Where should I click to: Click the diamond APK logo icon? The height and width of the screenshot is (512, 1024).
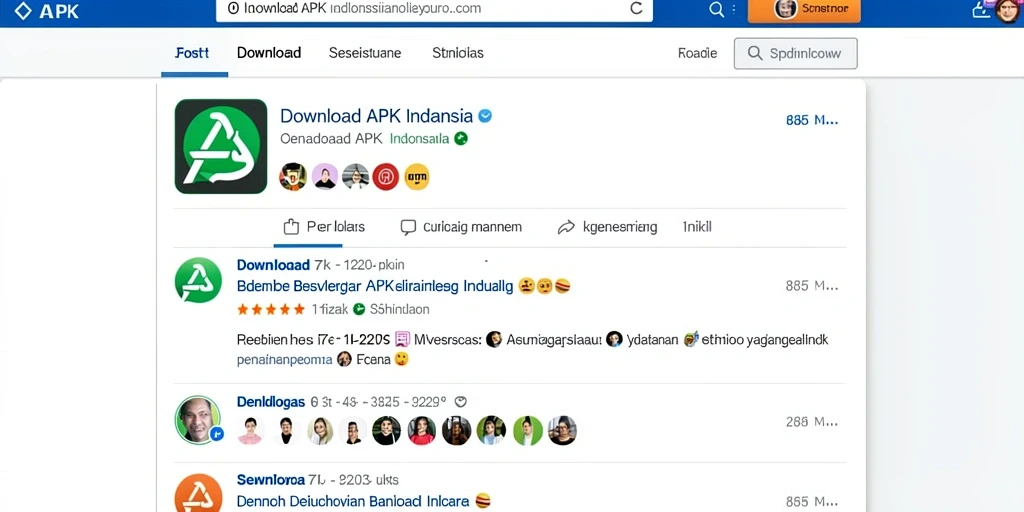point(23,10)
